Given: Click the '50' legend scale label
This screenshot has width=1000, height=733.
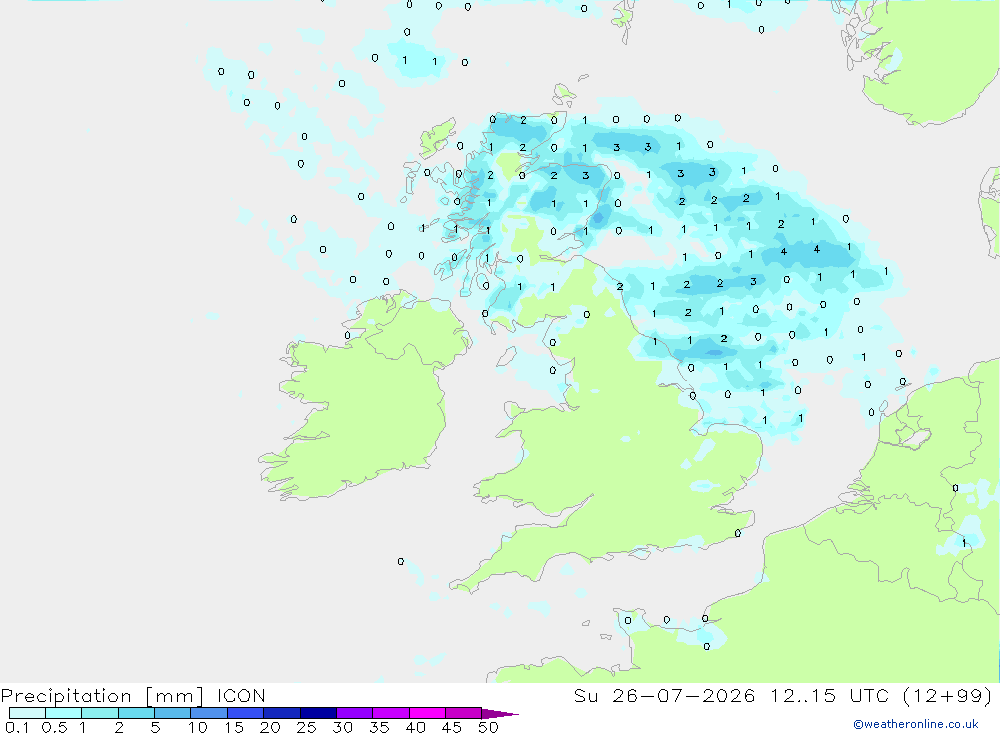Looking at the screenshot, I should point(488,727).
